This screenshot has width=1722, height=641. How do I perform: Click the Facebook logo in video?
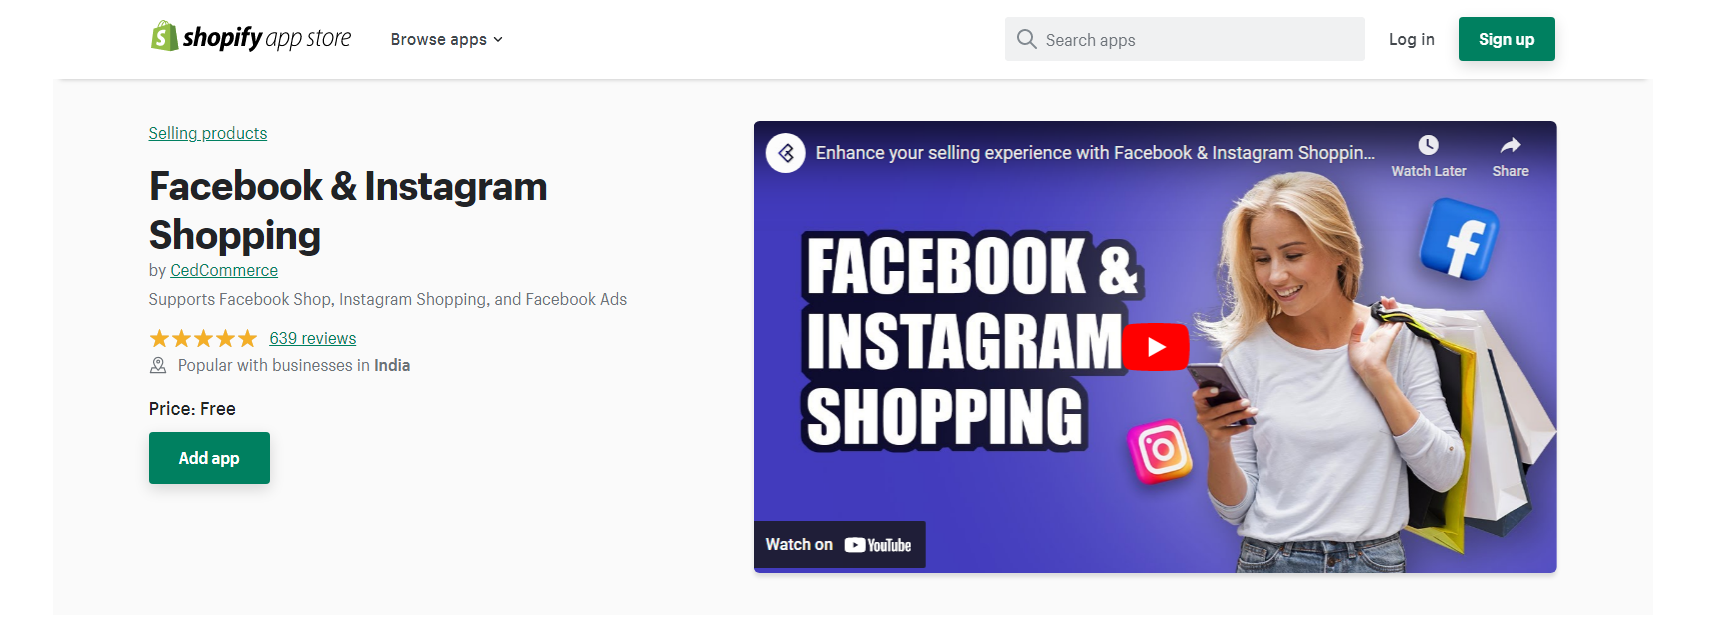[1459, 238]
